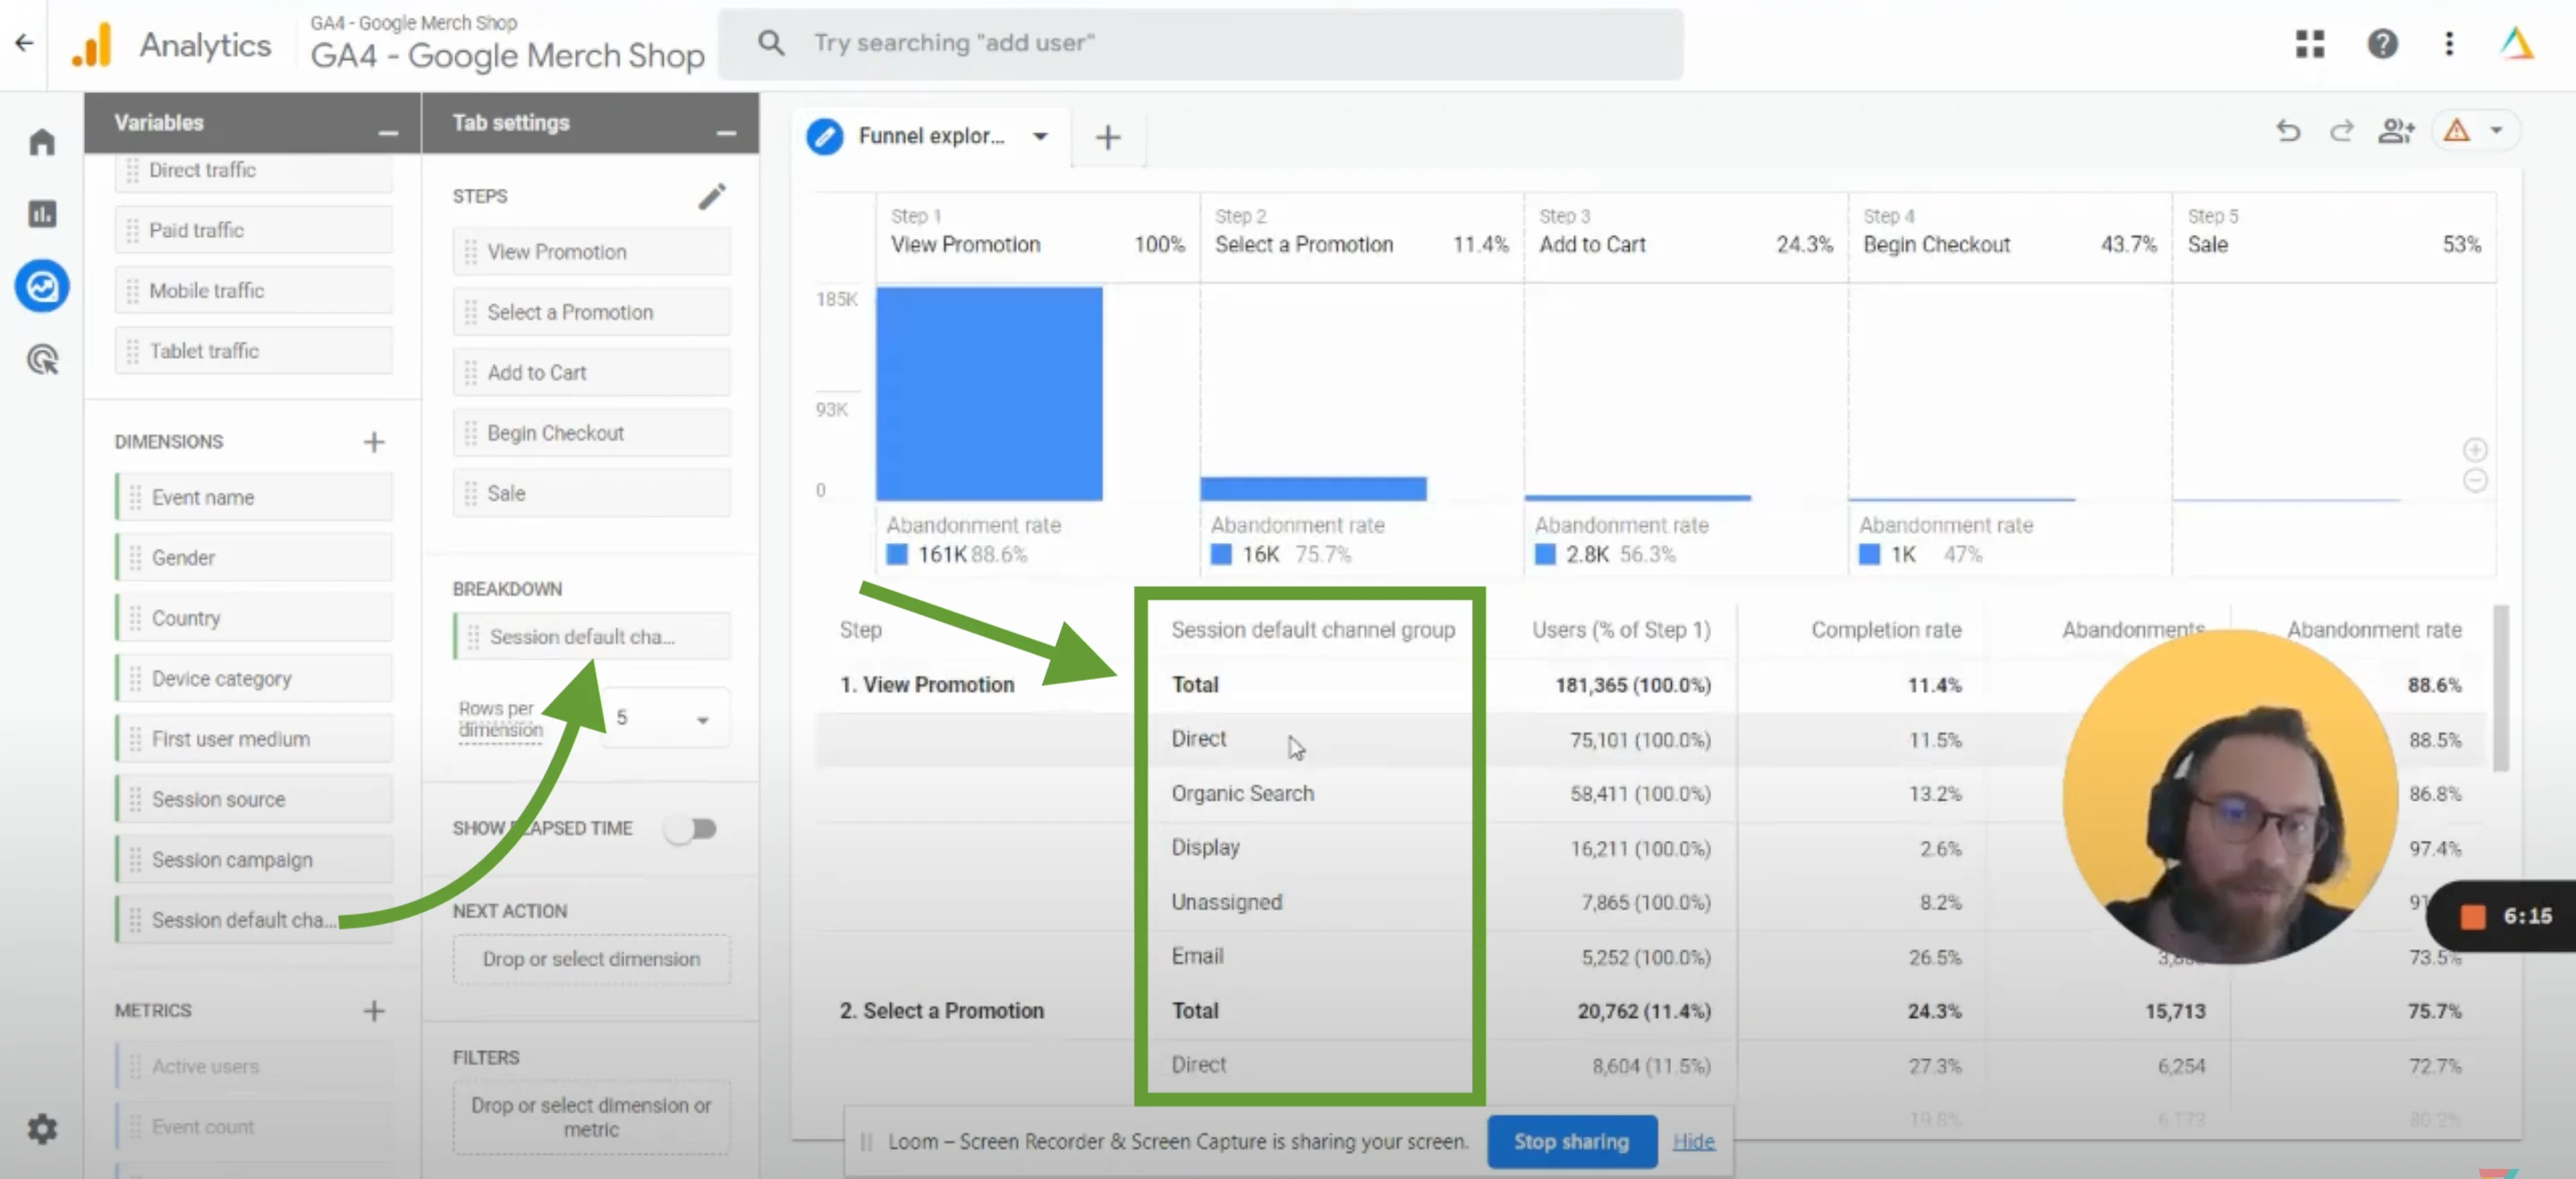Select the Session campaign dimension
The image size is (2576, 1179).
pyautogui.click(x=254, y=860)
